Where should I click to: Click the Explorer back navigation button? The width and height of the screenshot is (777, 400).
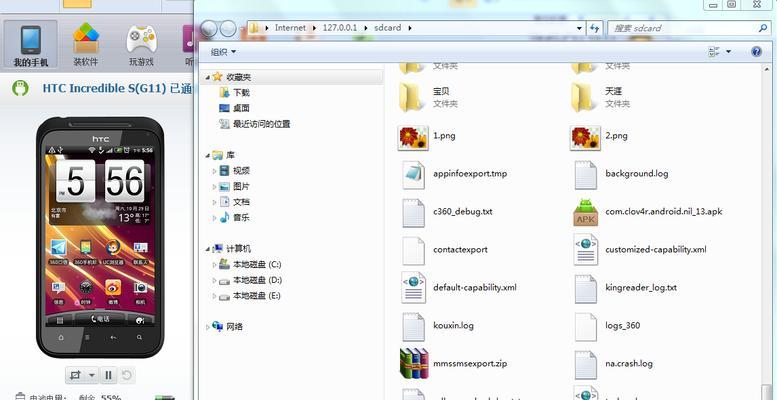point(209,29)
